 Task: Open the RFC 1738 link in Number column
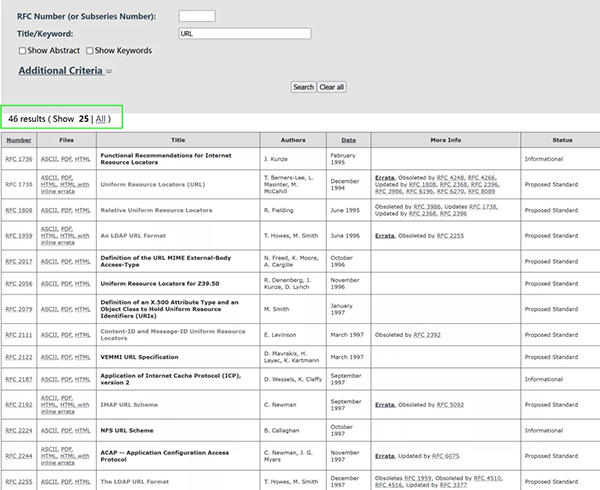point(19,184)
